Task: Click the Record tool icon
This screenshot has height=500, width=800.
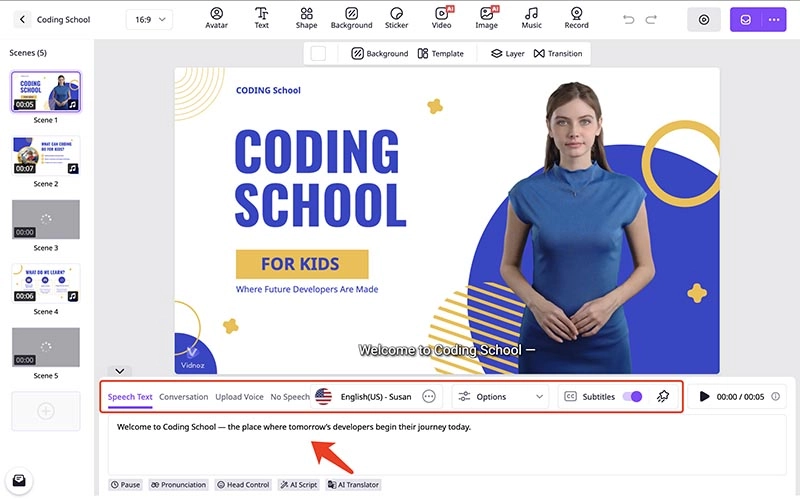Action: pos(576,18)
